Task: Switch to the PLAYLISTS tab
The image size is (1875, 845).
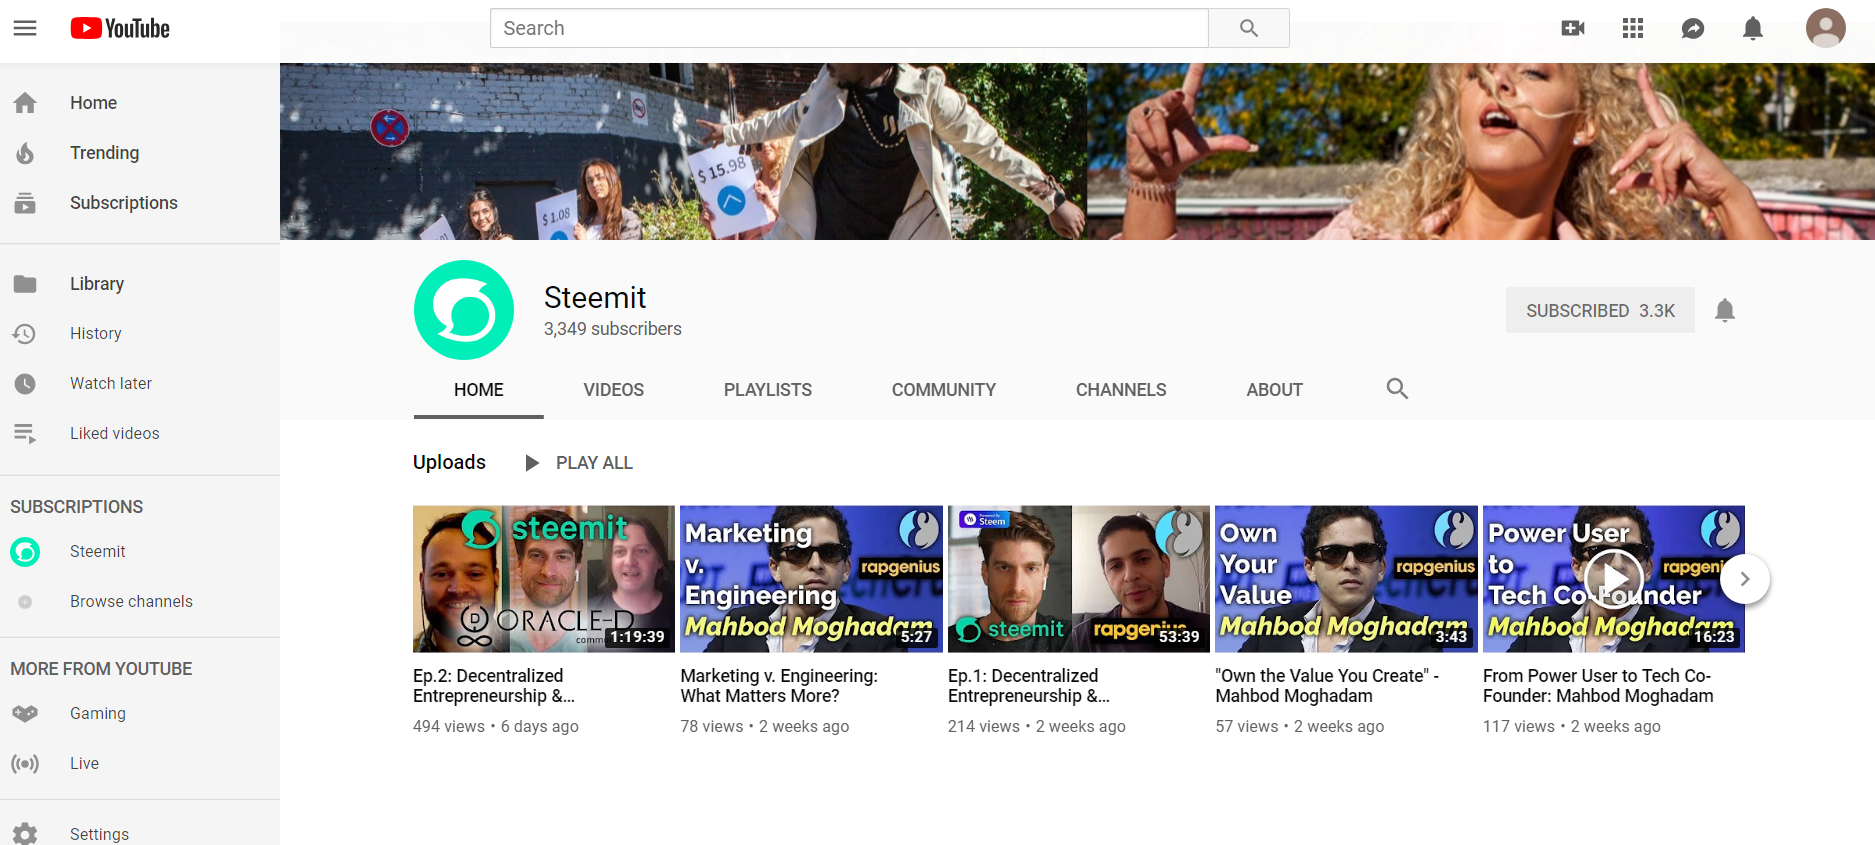Action: point(768,390)
